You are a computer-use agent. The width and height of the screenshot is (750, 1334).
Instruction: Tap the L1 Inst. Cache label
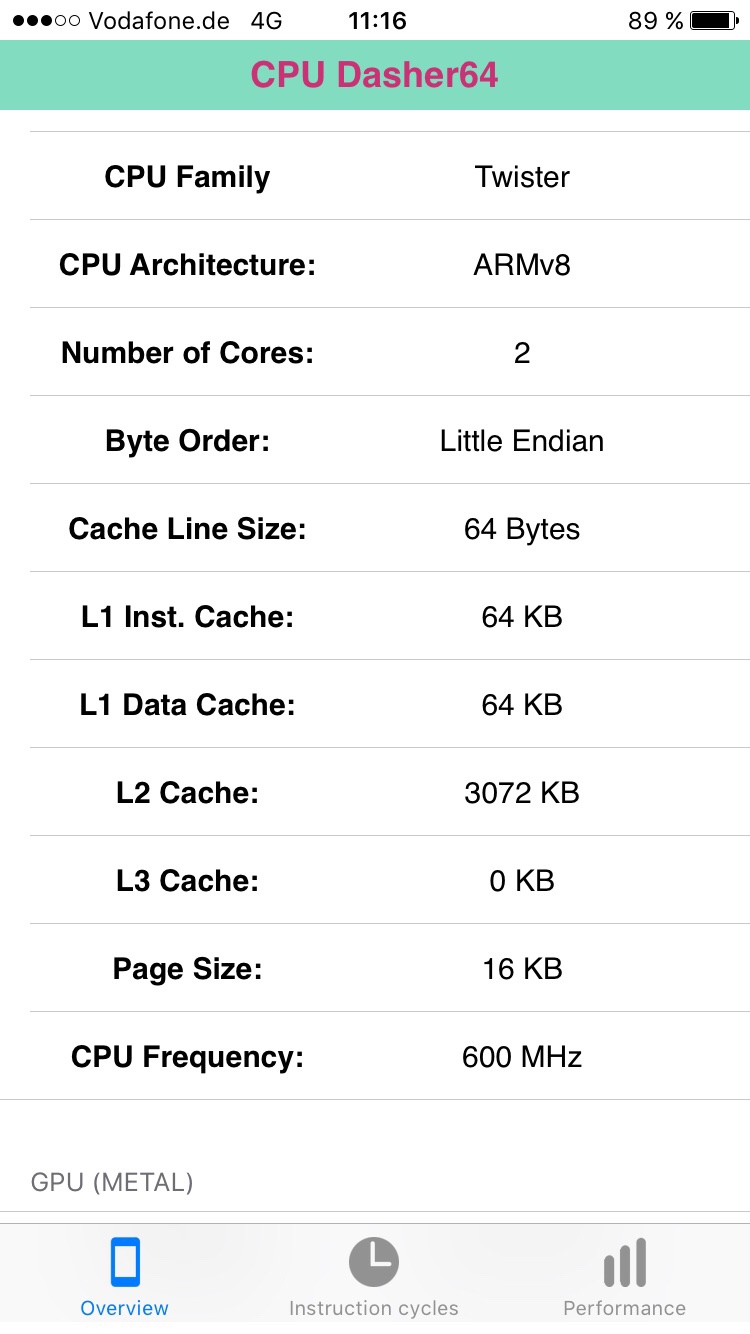187,617
